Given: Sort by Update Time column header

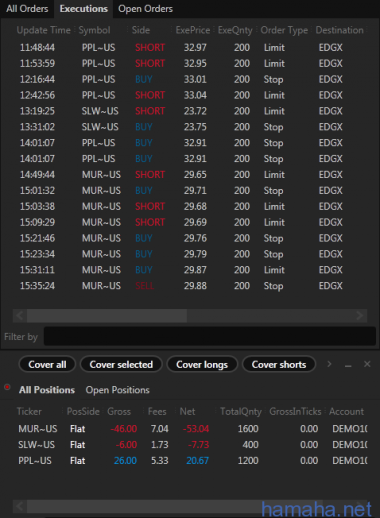Looking at the screenshot, I should (x=44, y=30).
